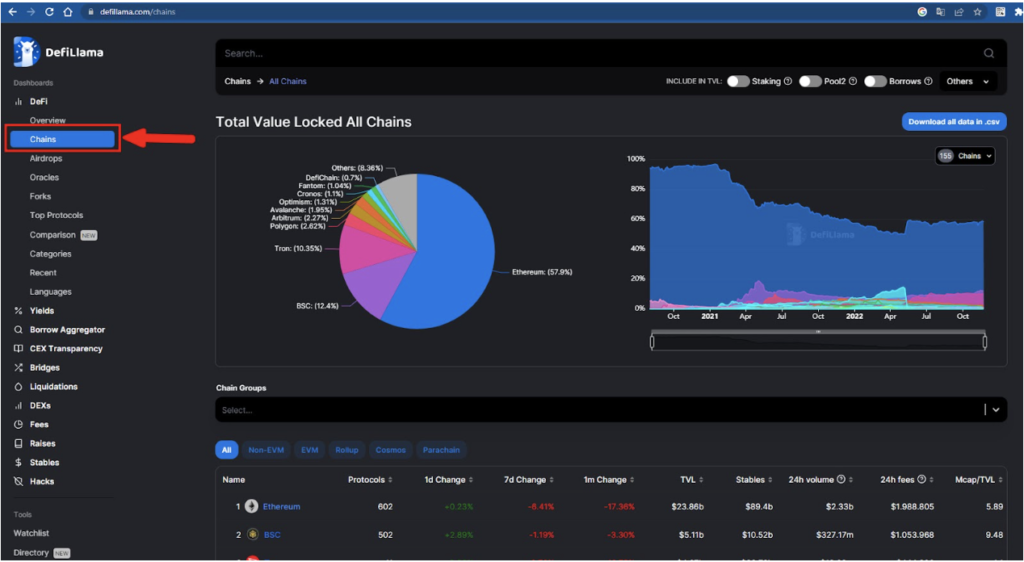Open the Comparison sidebar link
The height and width of the screenshot is (562, 1024).
pyautogui.click(x=52, y=235)
